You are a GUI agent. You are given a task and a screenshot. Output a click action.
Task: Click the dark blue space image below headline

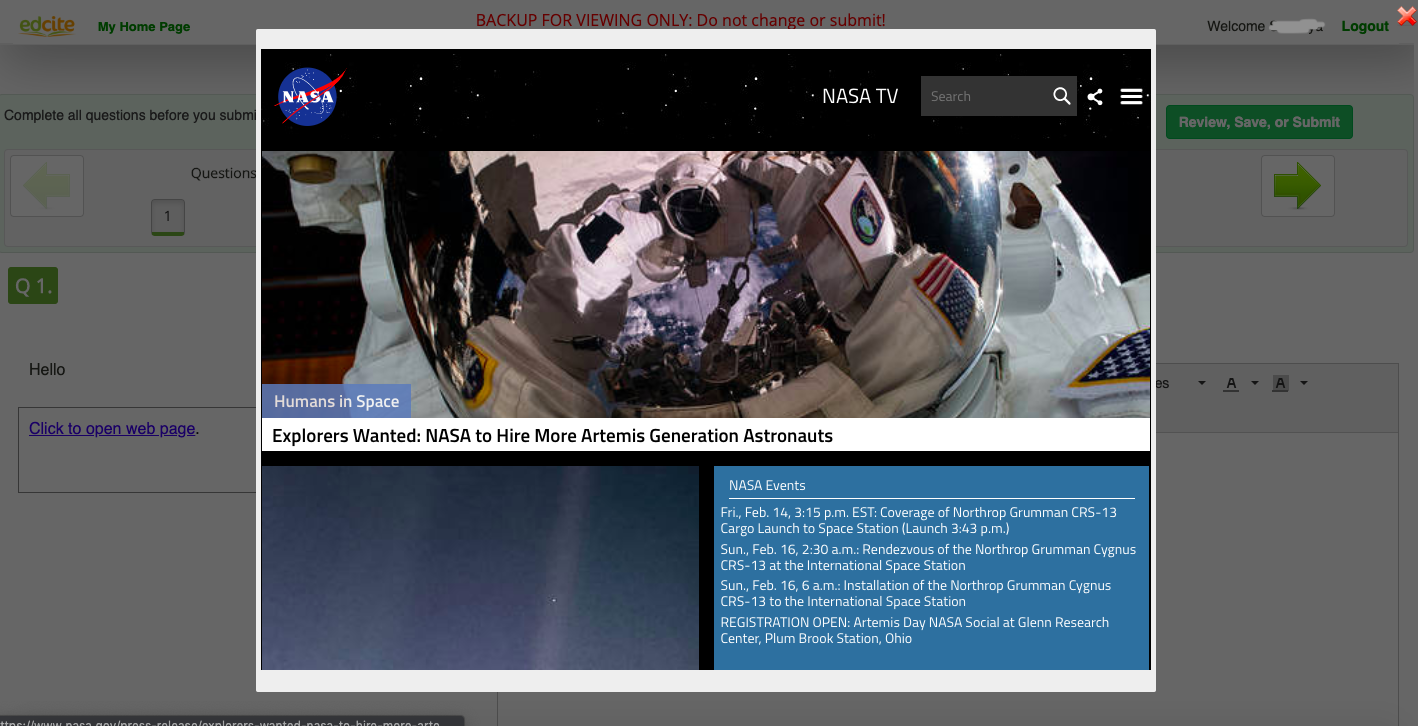480,568
